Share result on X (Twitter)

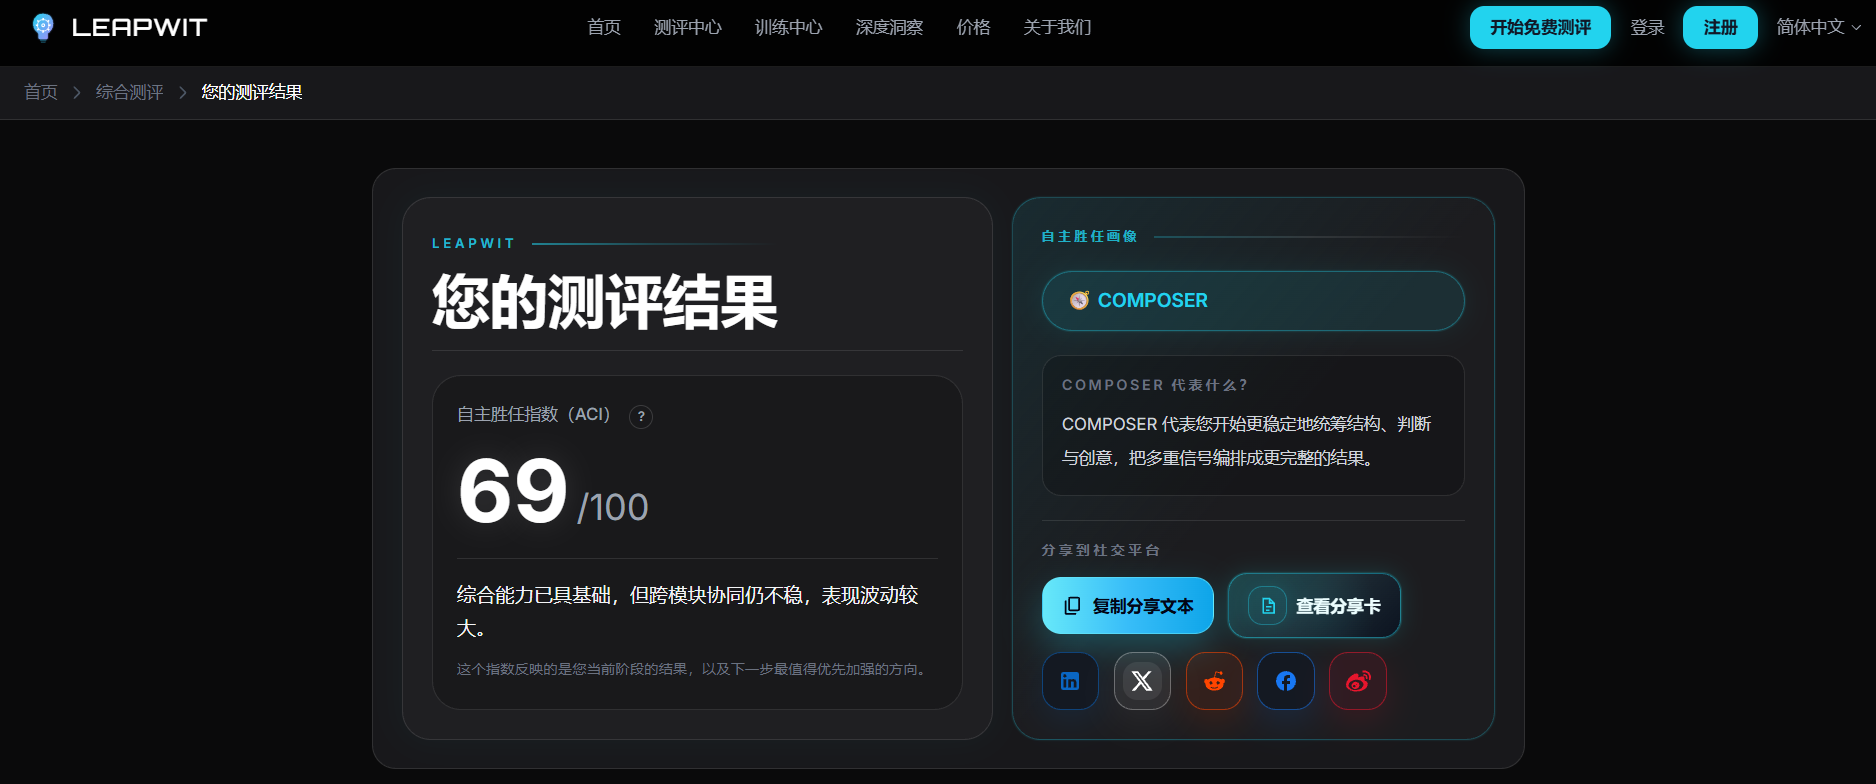[1142, 681]
